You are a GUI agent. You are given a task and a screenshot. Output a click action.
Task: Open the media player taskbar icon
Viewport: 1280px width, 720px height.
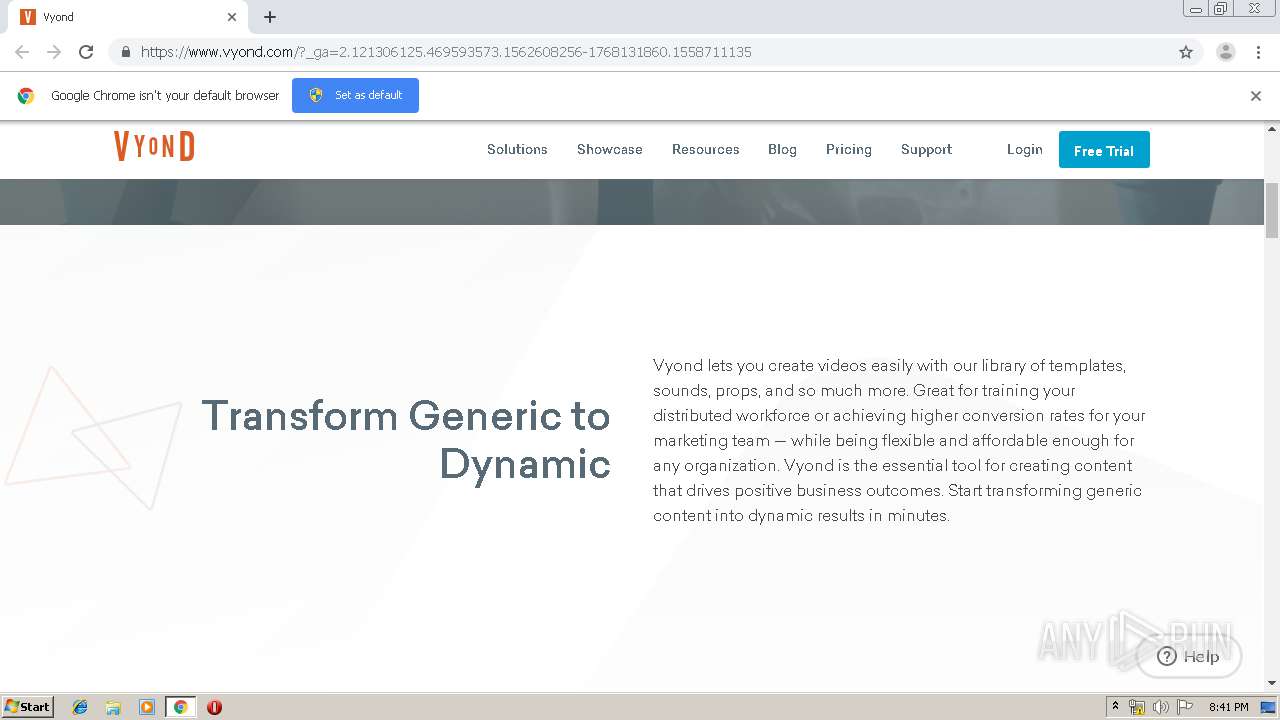(147, 707)
